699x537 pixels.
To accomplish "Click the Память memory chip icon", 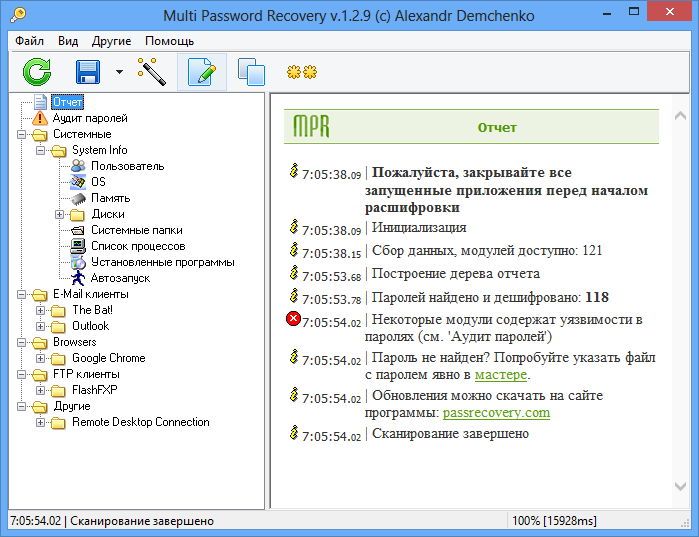I will (78, 198).
